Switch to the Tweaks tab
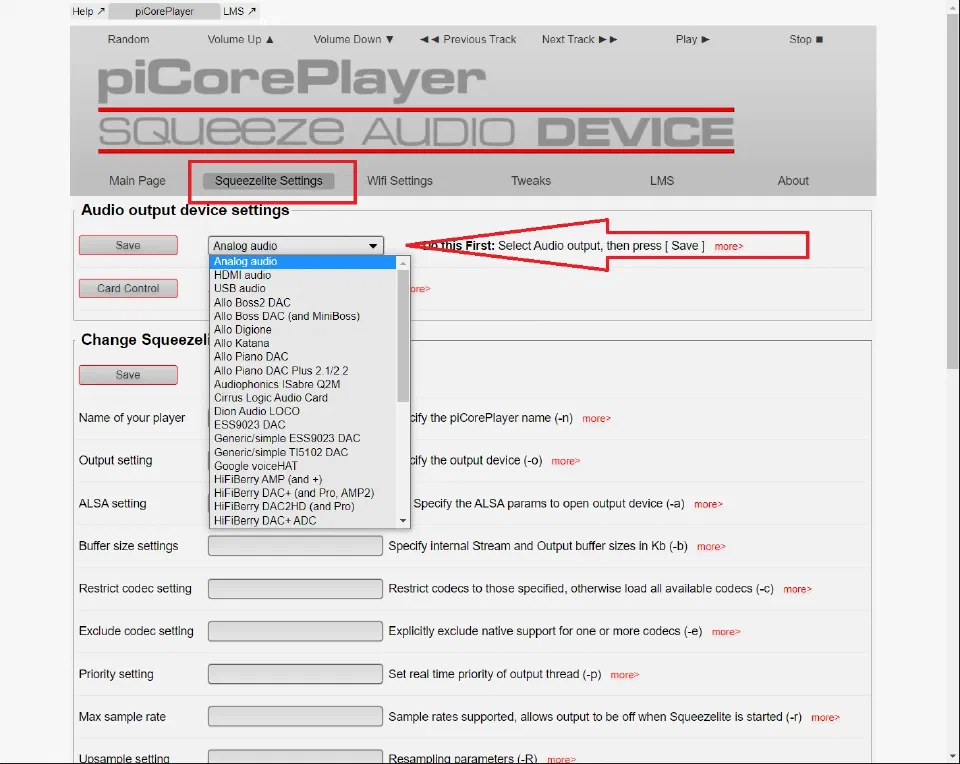This screenshot has width=960, height=764. pos(531,181)
